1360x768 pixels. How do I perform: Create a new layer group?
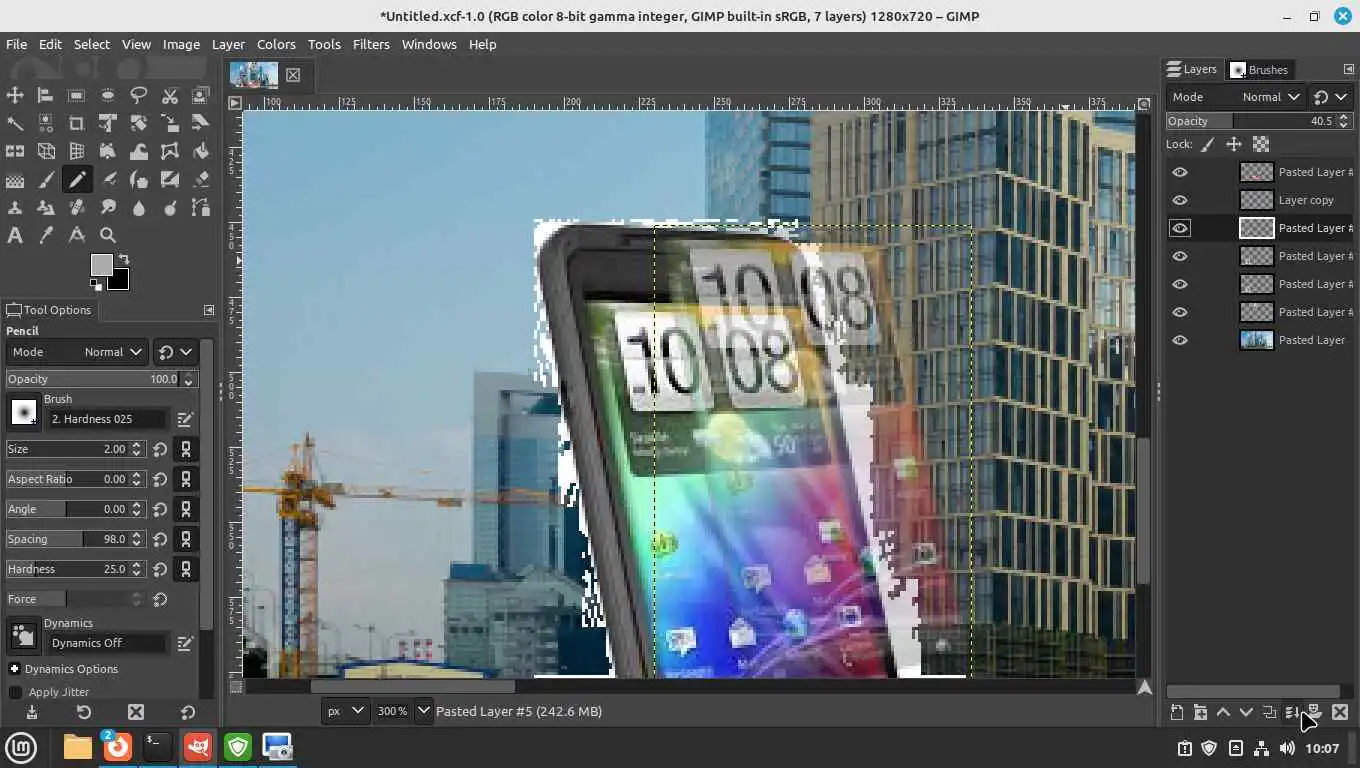coord(1200,712)
